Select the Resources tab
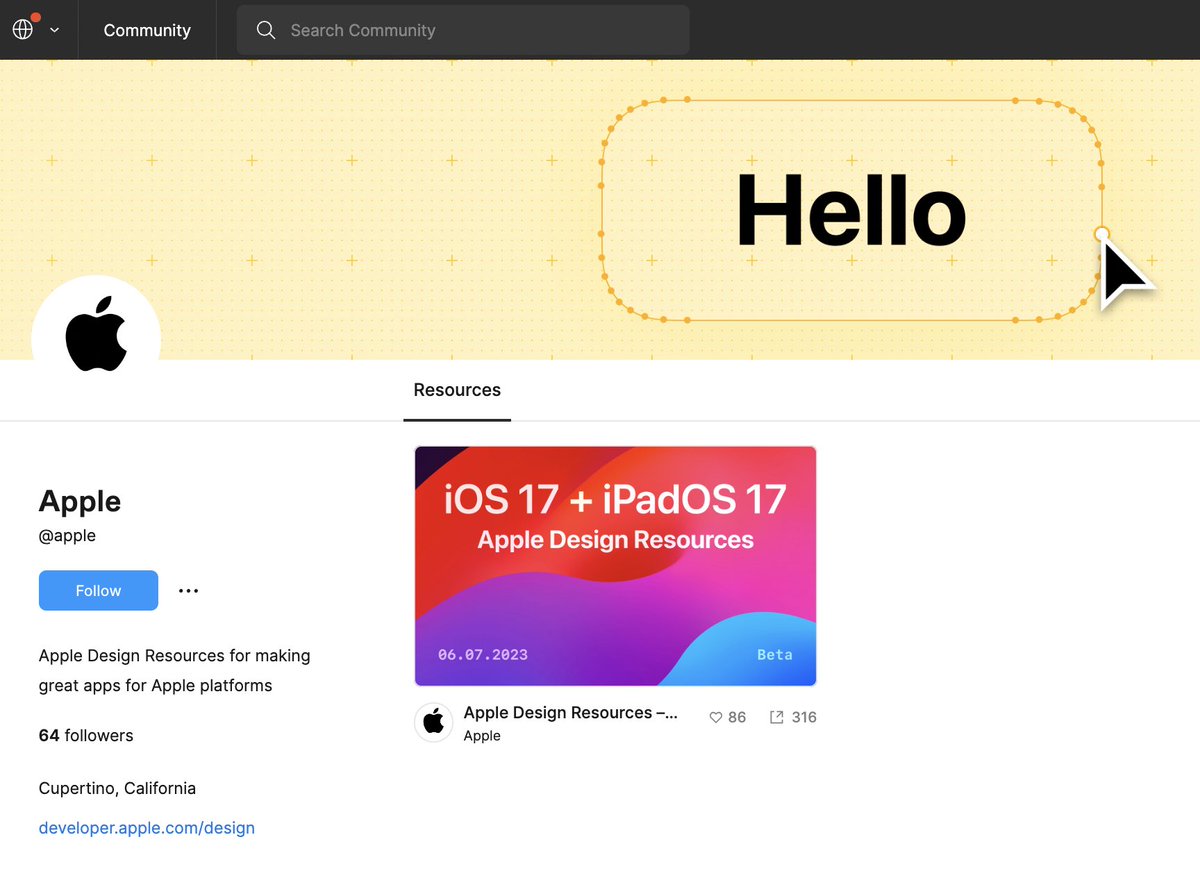 (457, 390)
